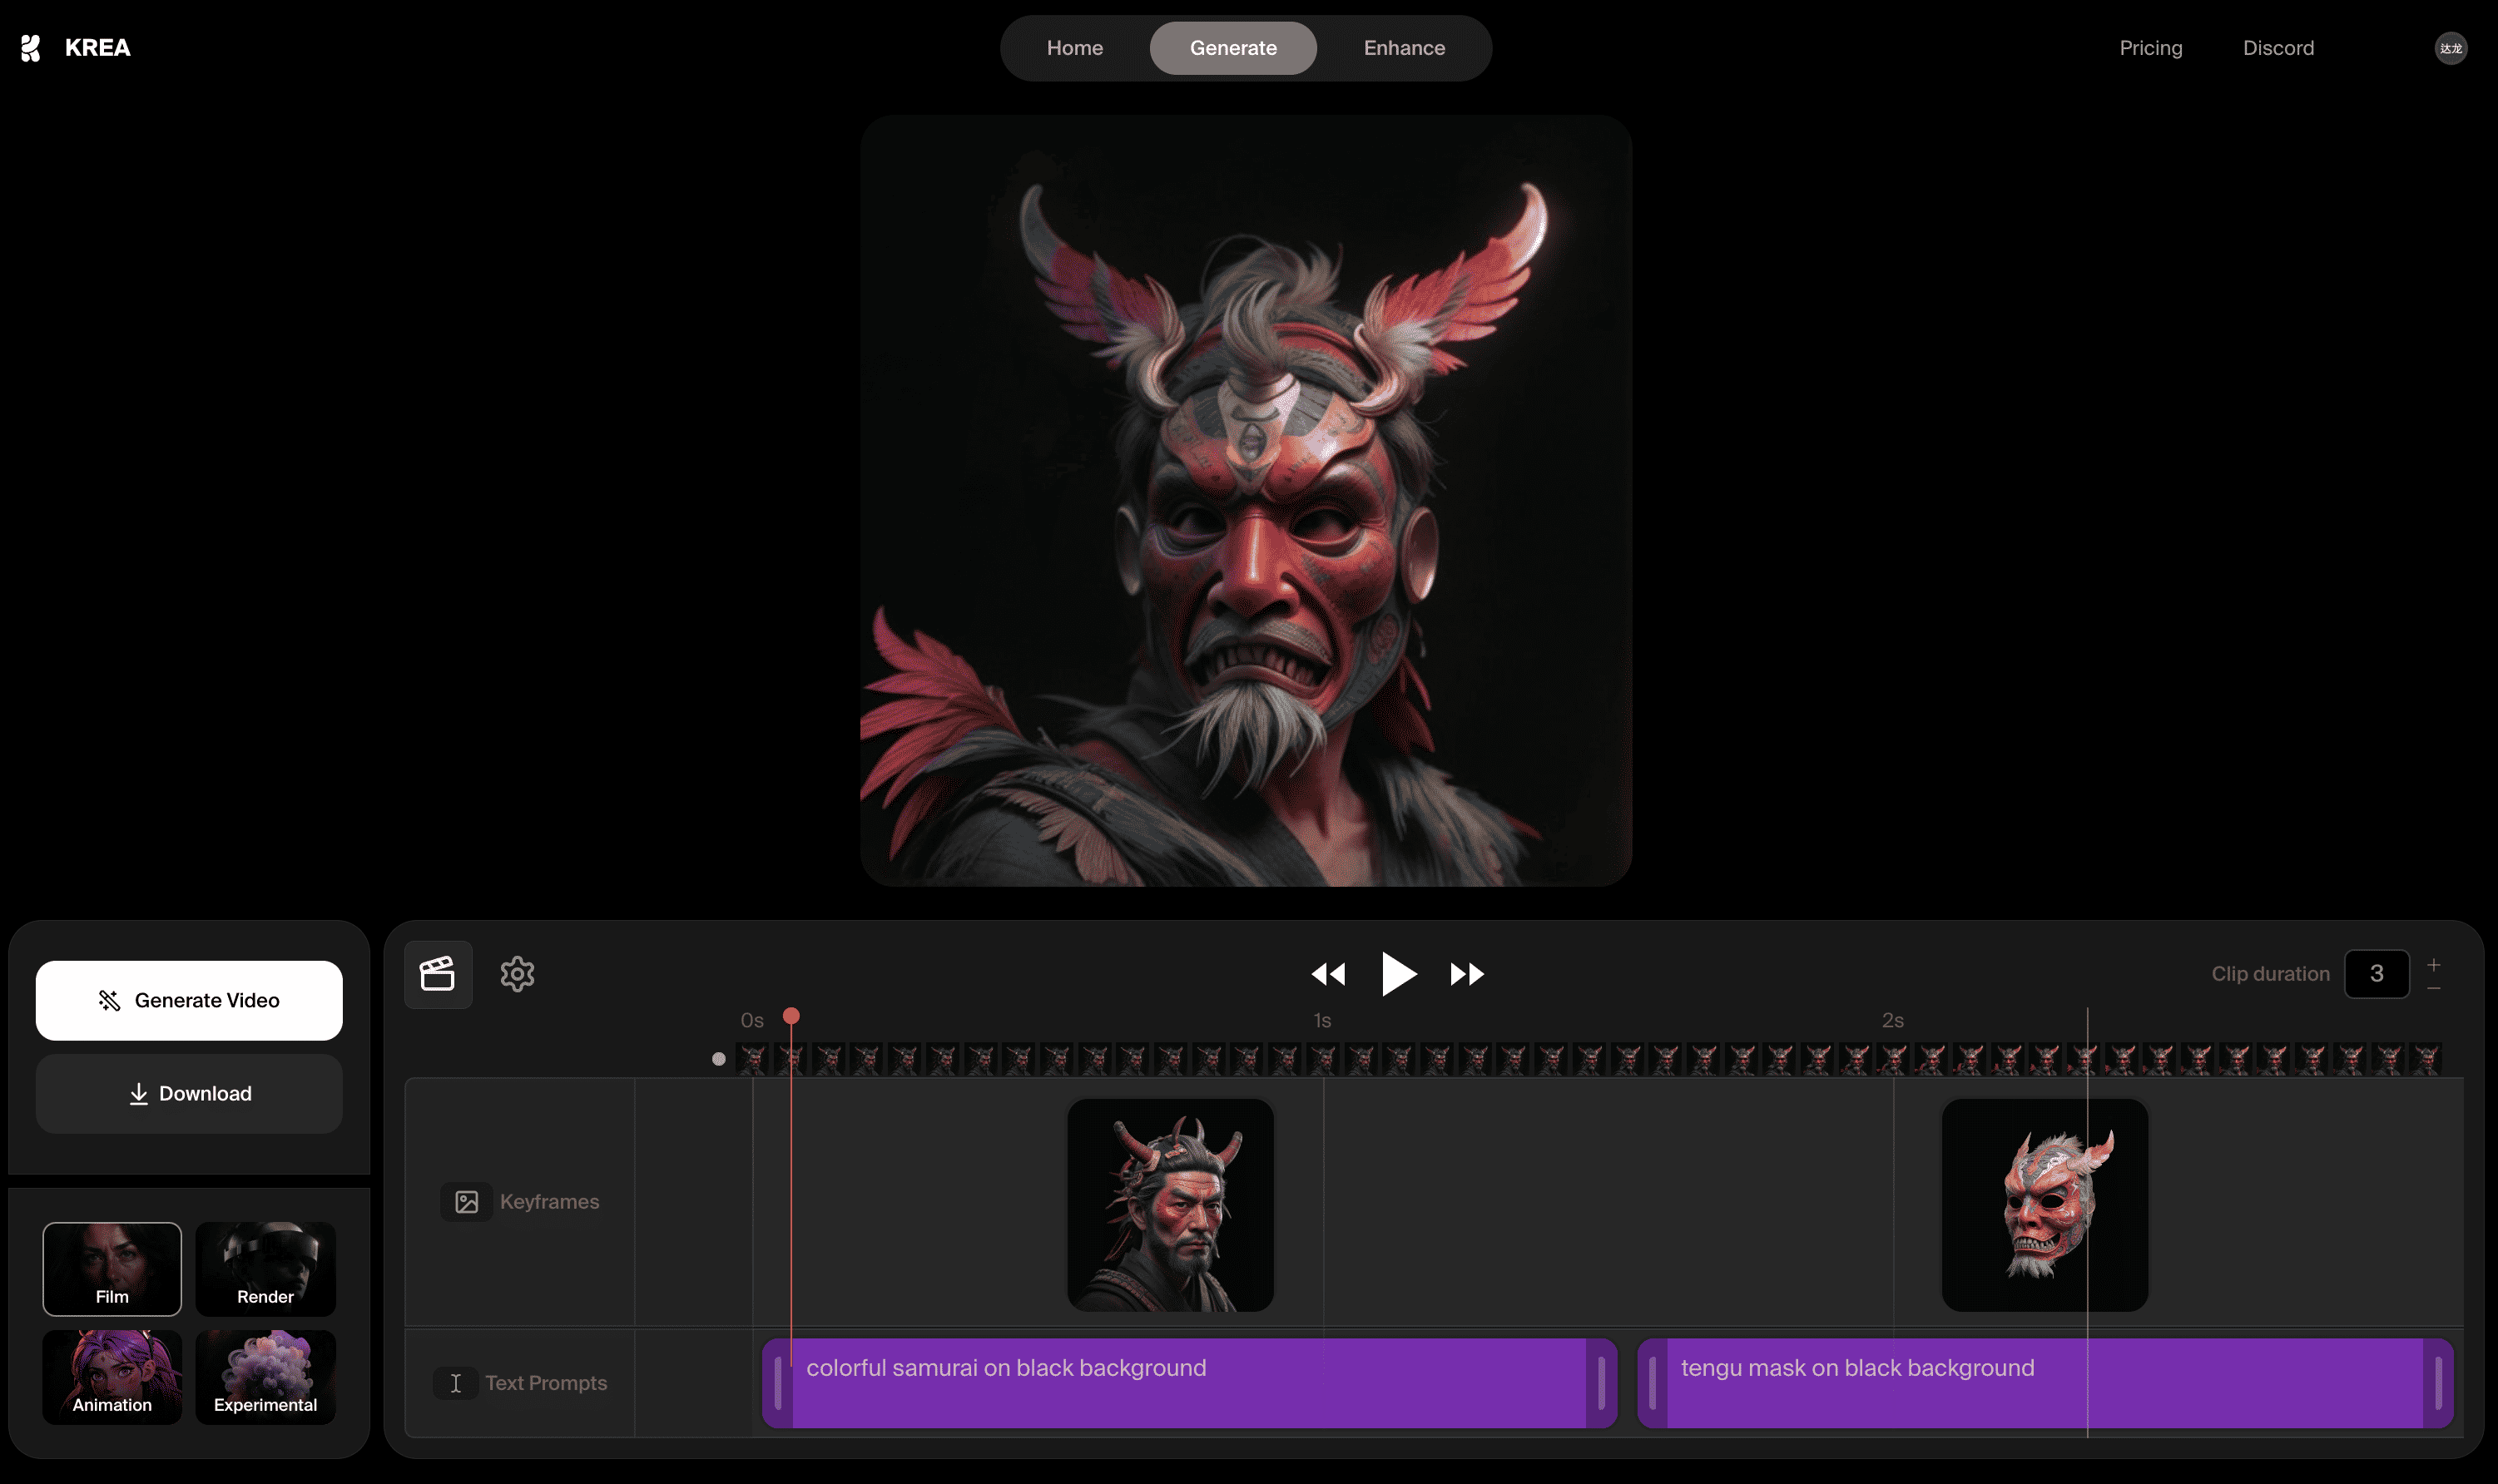Image resolution: width=2498 pixels, height=1484 pixels.
Task: Click the Download button
Action: [x=189, y=1093]
